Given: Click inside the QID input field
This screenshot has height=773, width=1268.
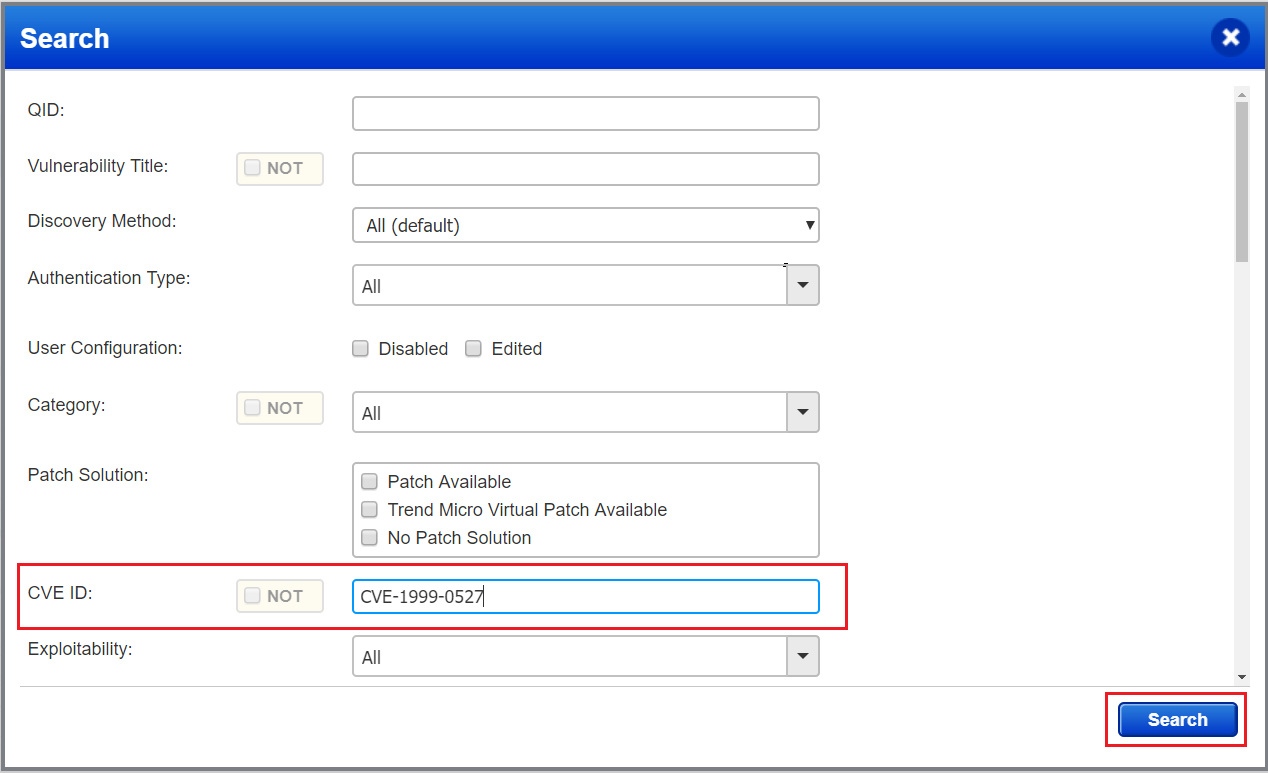Looking at the screenshot, I should (585, 113).
